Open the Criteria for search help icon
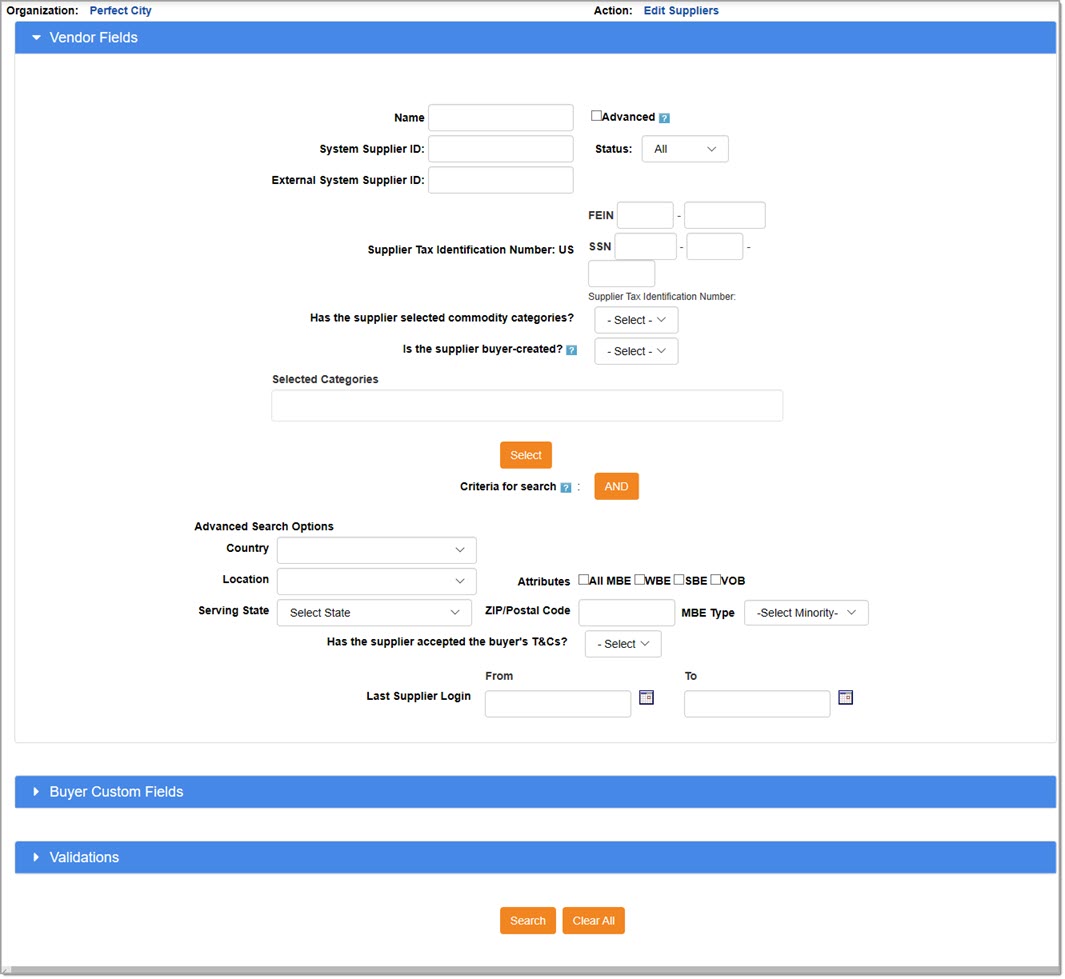The width and height of the screenshot is (1065, 979). tap(567, 487)
